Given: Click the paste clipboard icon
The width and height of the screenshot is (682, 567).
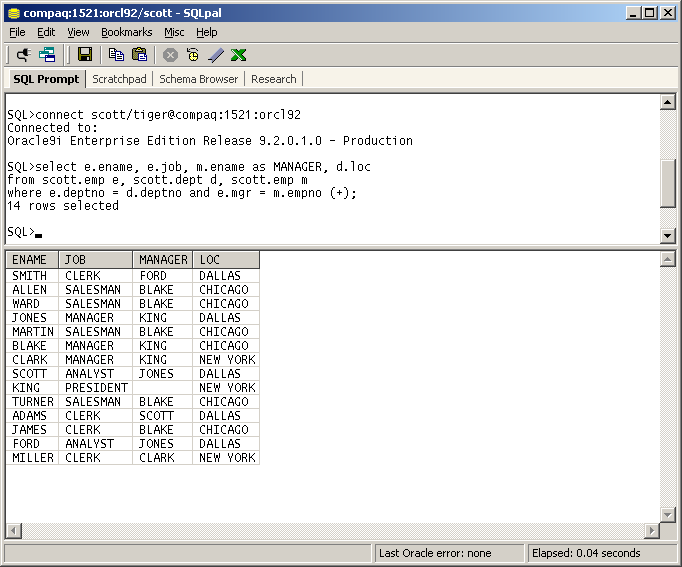Looking at the screenshot, I should (x=140, y=55).
